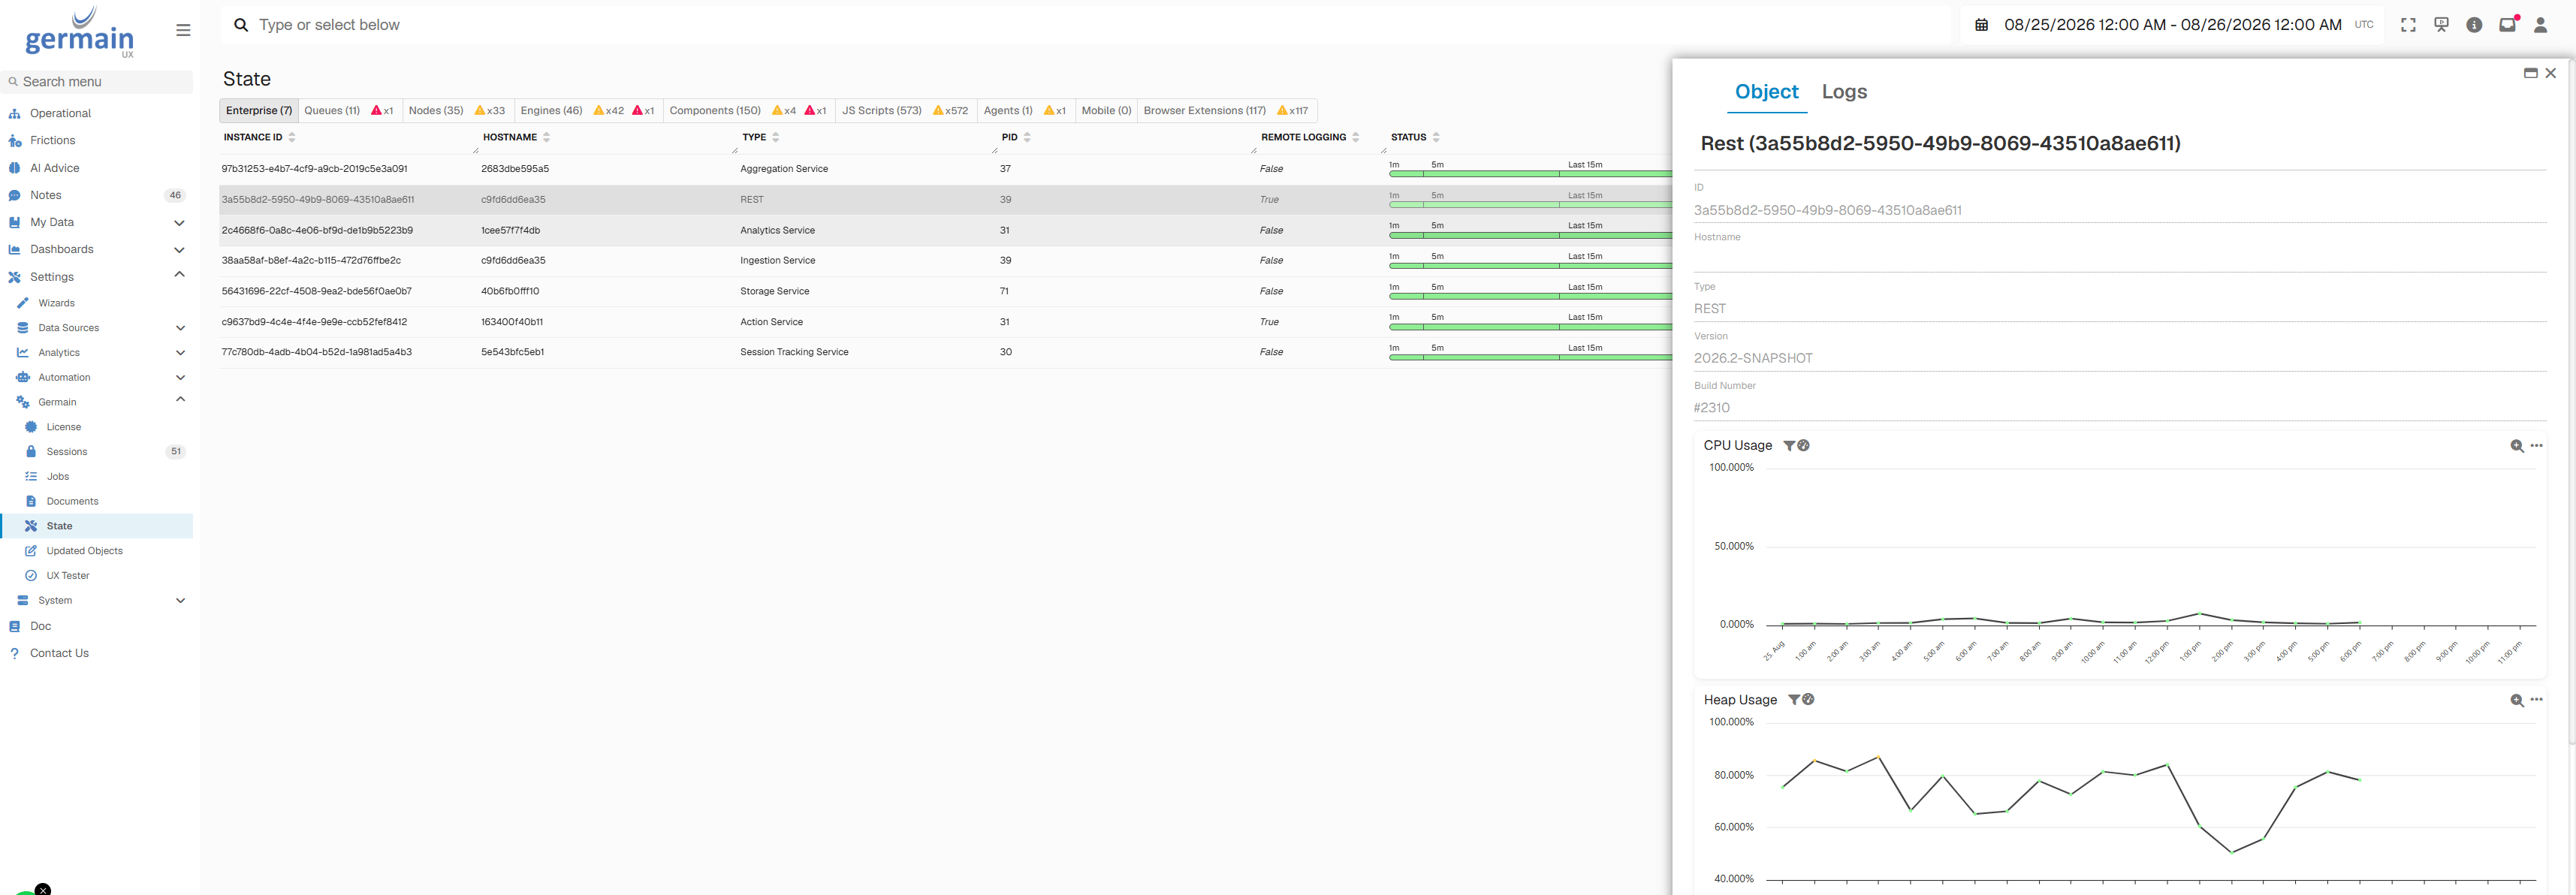Open the Updated Objects sidebar link

84,551
